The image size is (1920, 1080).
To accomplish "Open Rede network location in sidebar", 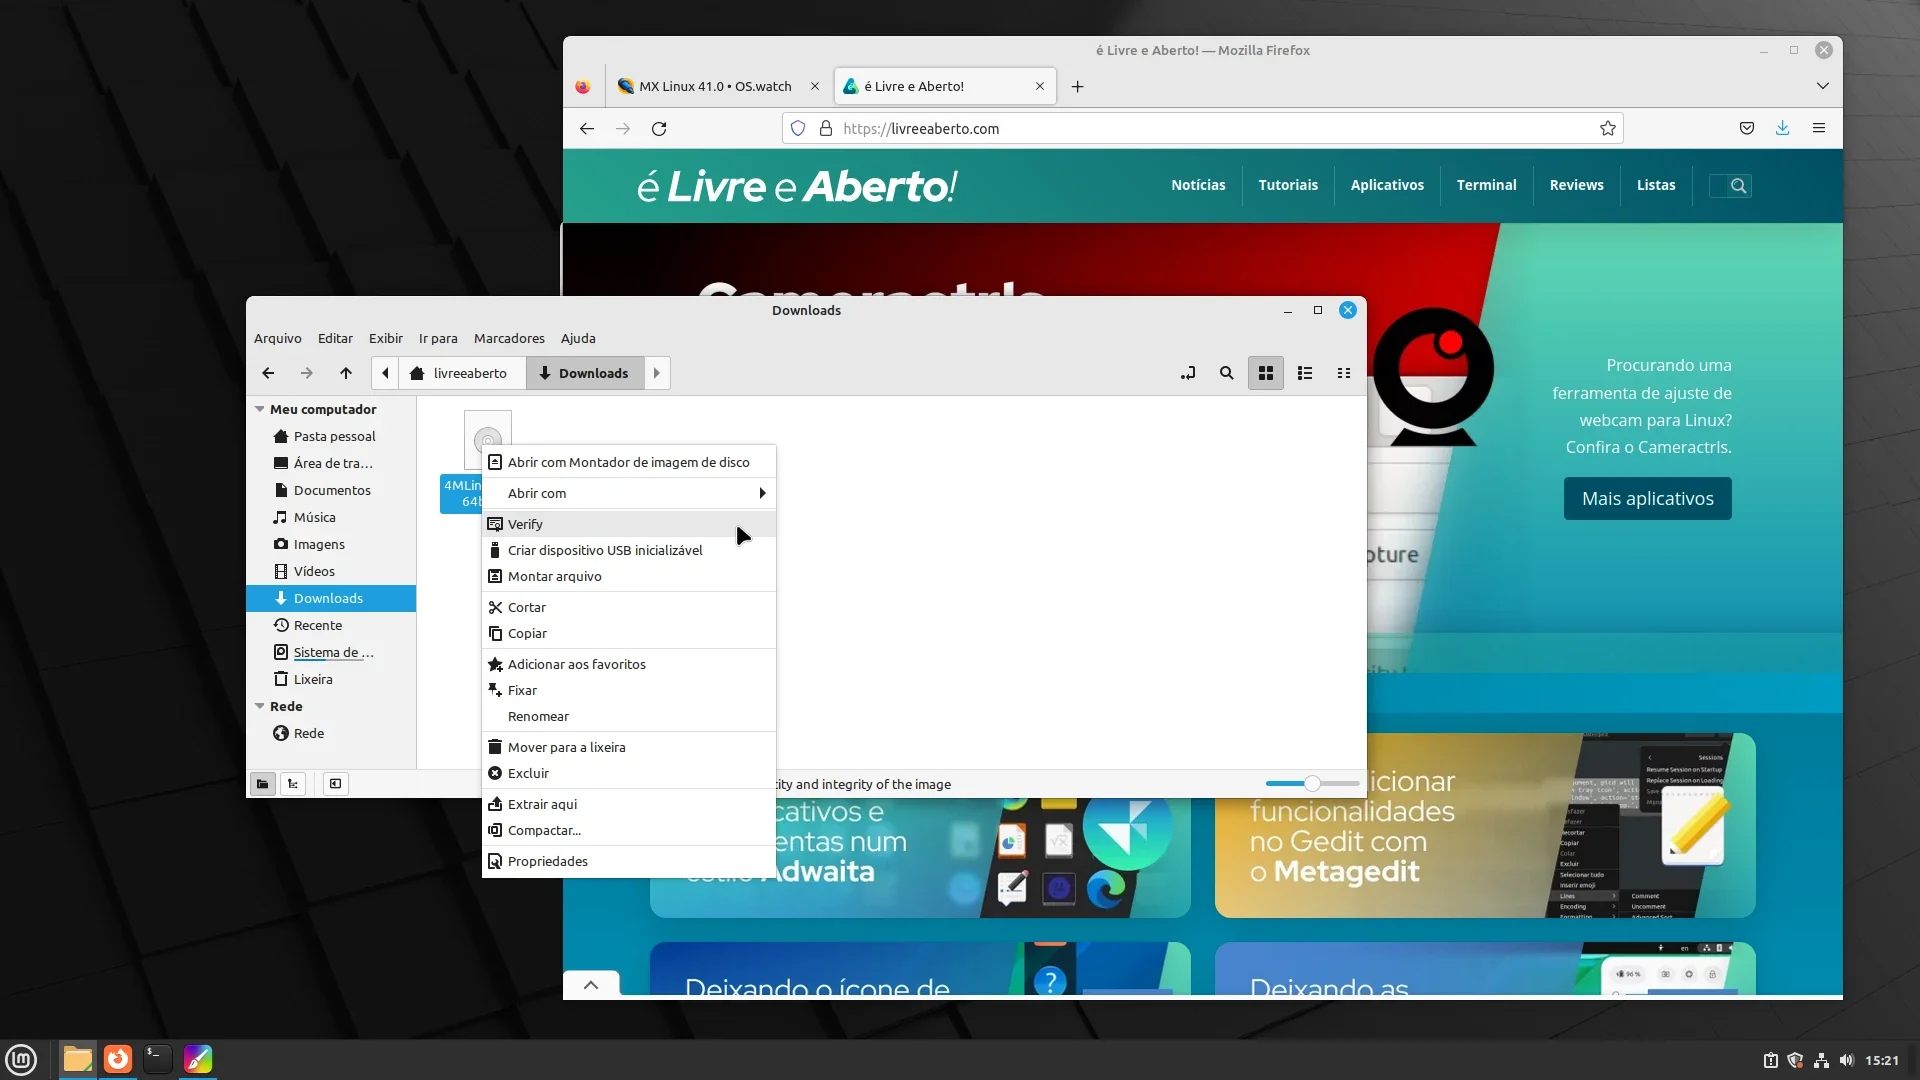I will (332, 733).
